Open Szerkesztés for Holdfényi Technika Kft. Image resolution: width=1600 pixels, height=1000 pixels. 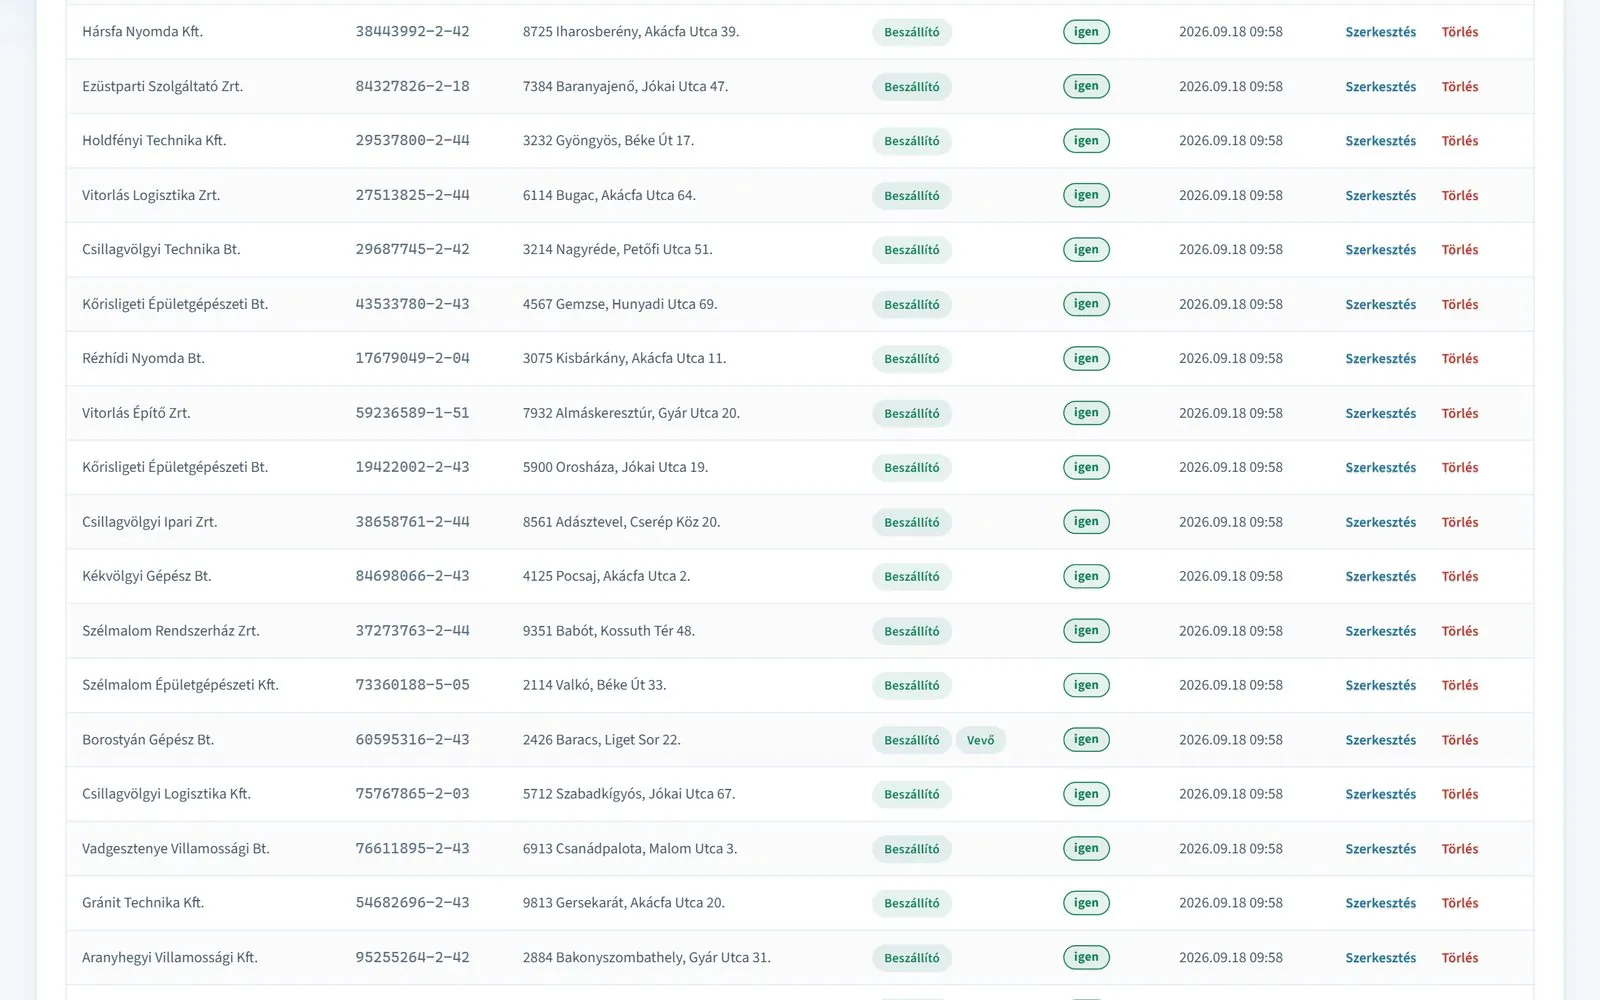1380,141
